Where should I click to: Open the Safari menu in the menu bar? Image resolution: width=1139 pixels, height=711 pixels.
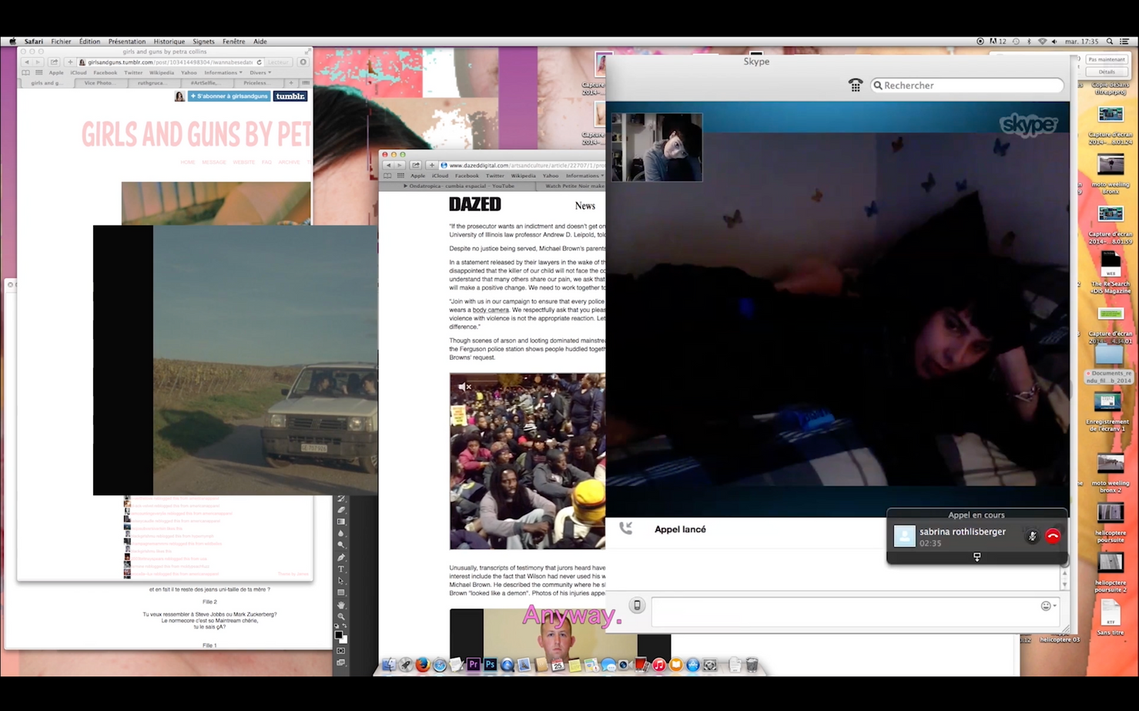pos(33,41)
